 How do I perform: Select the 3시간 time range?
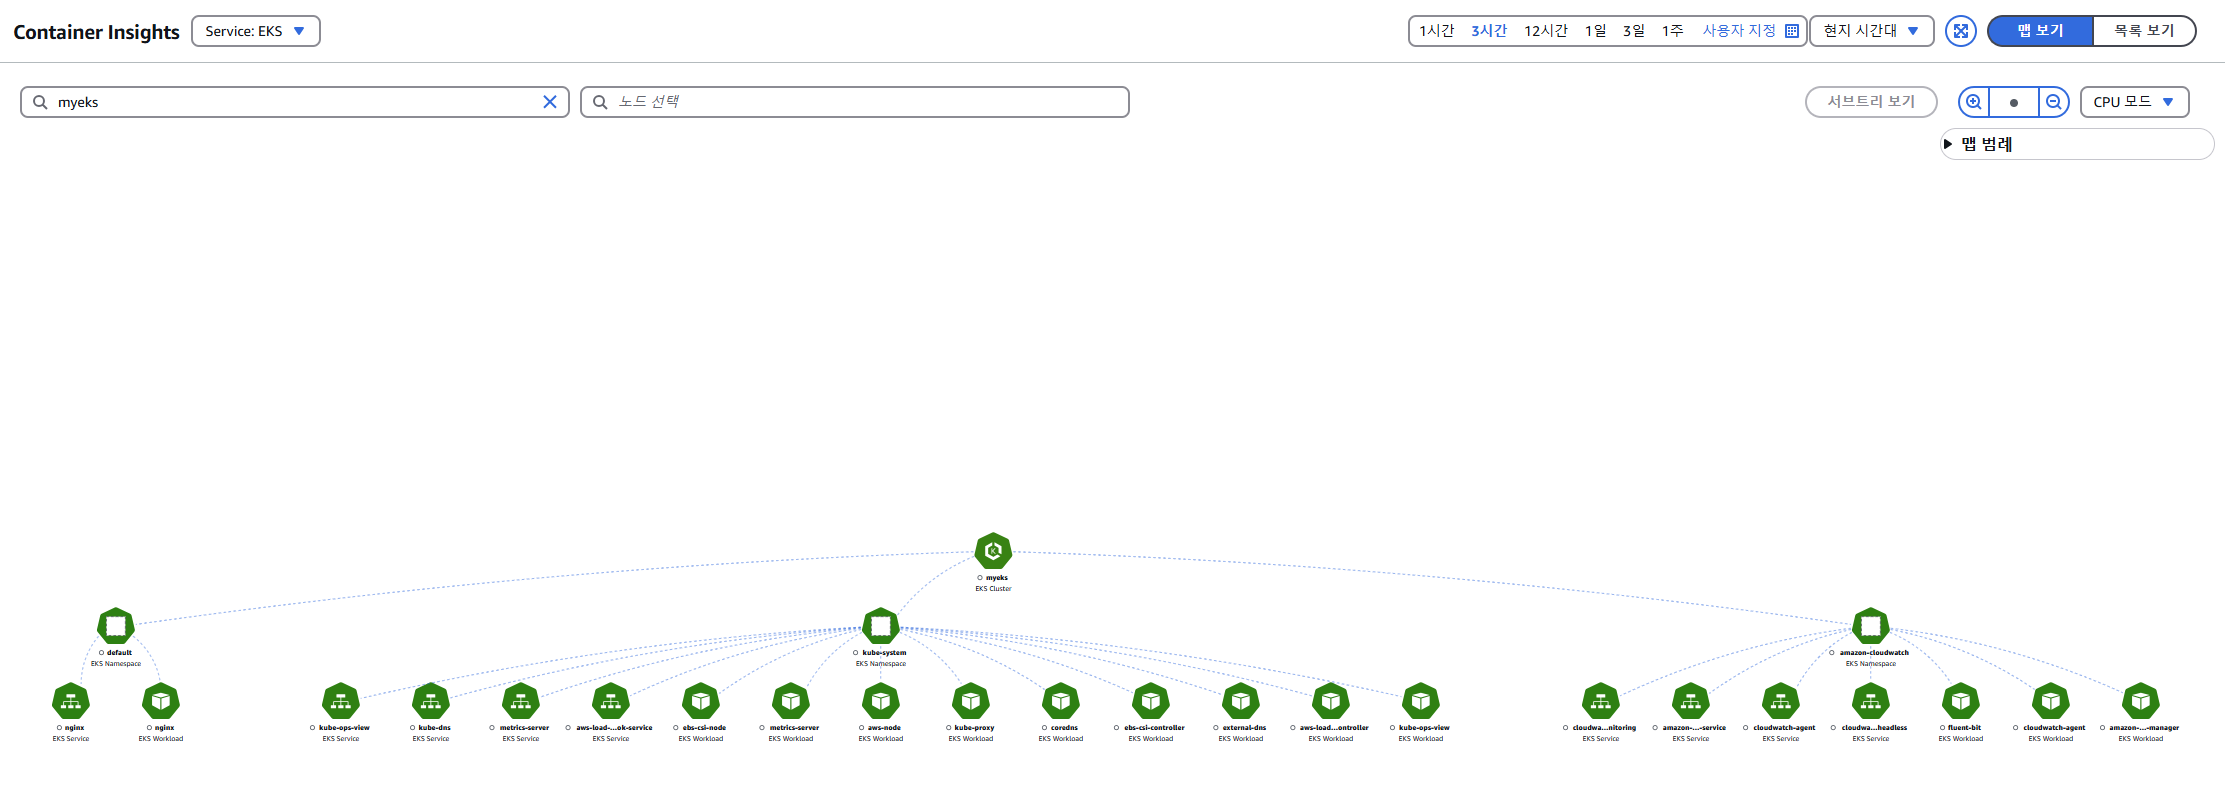(1489, 31)
